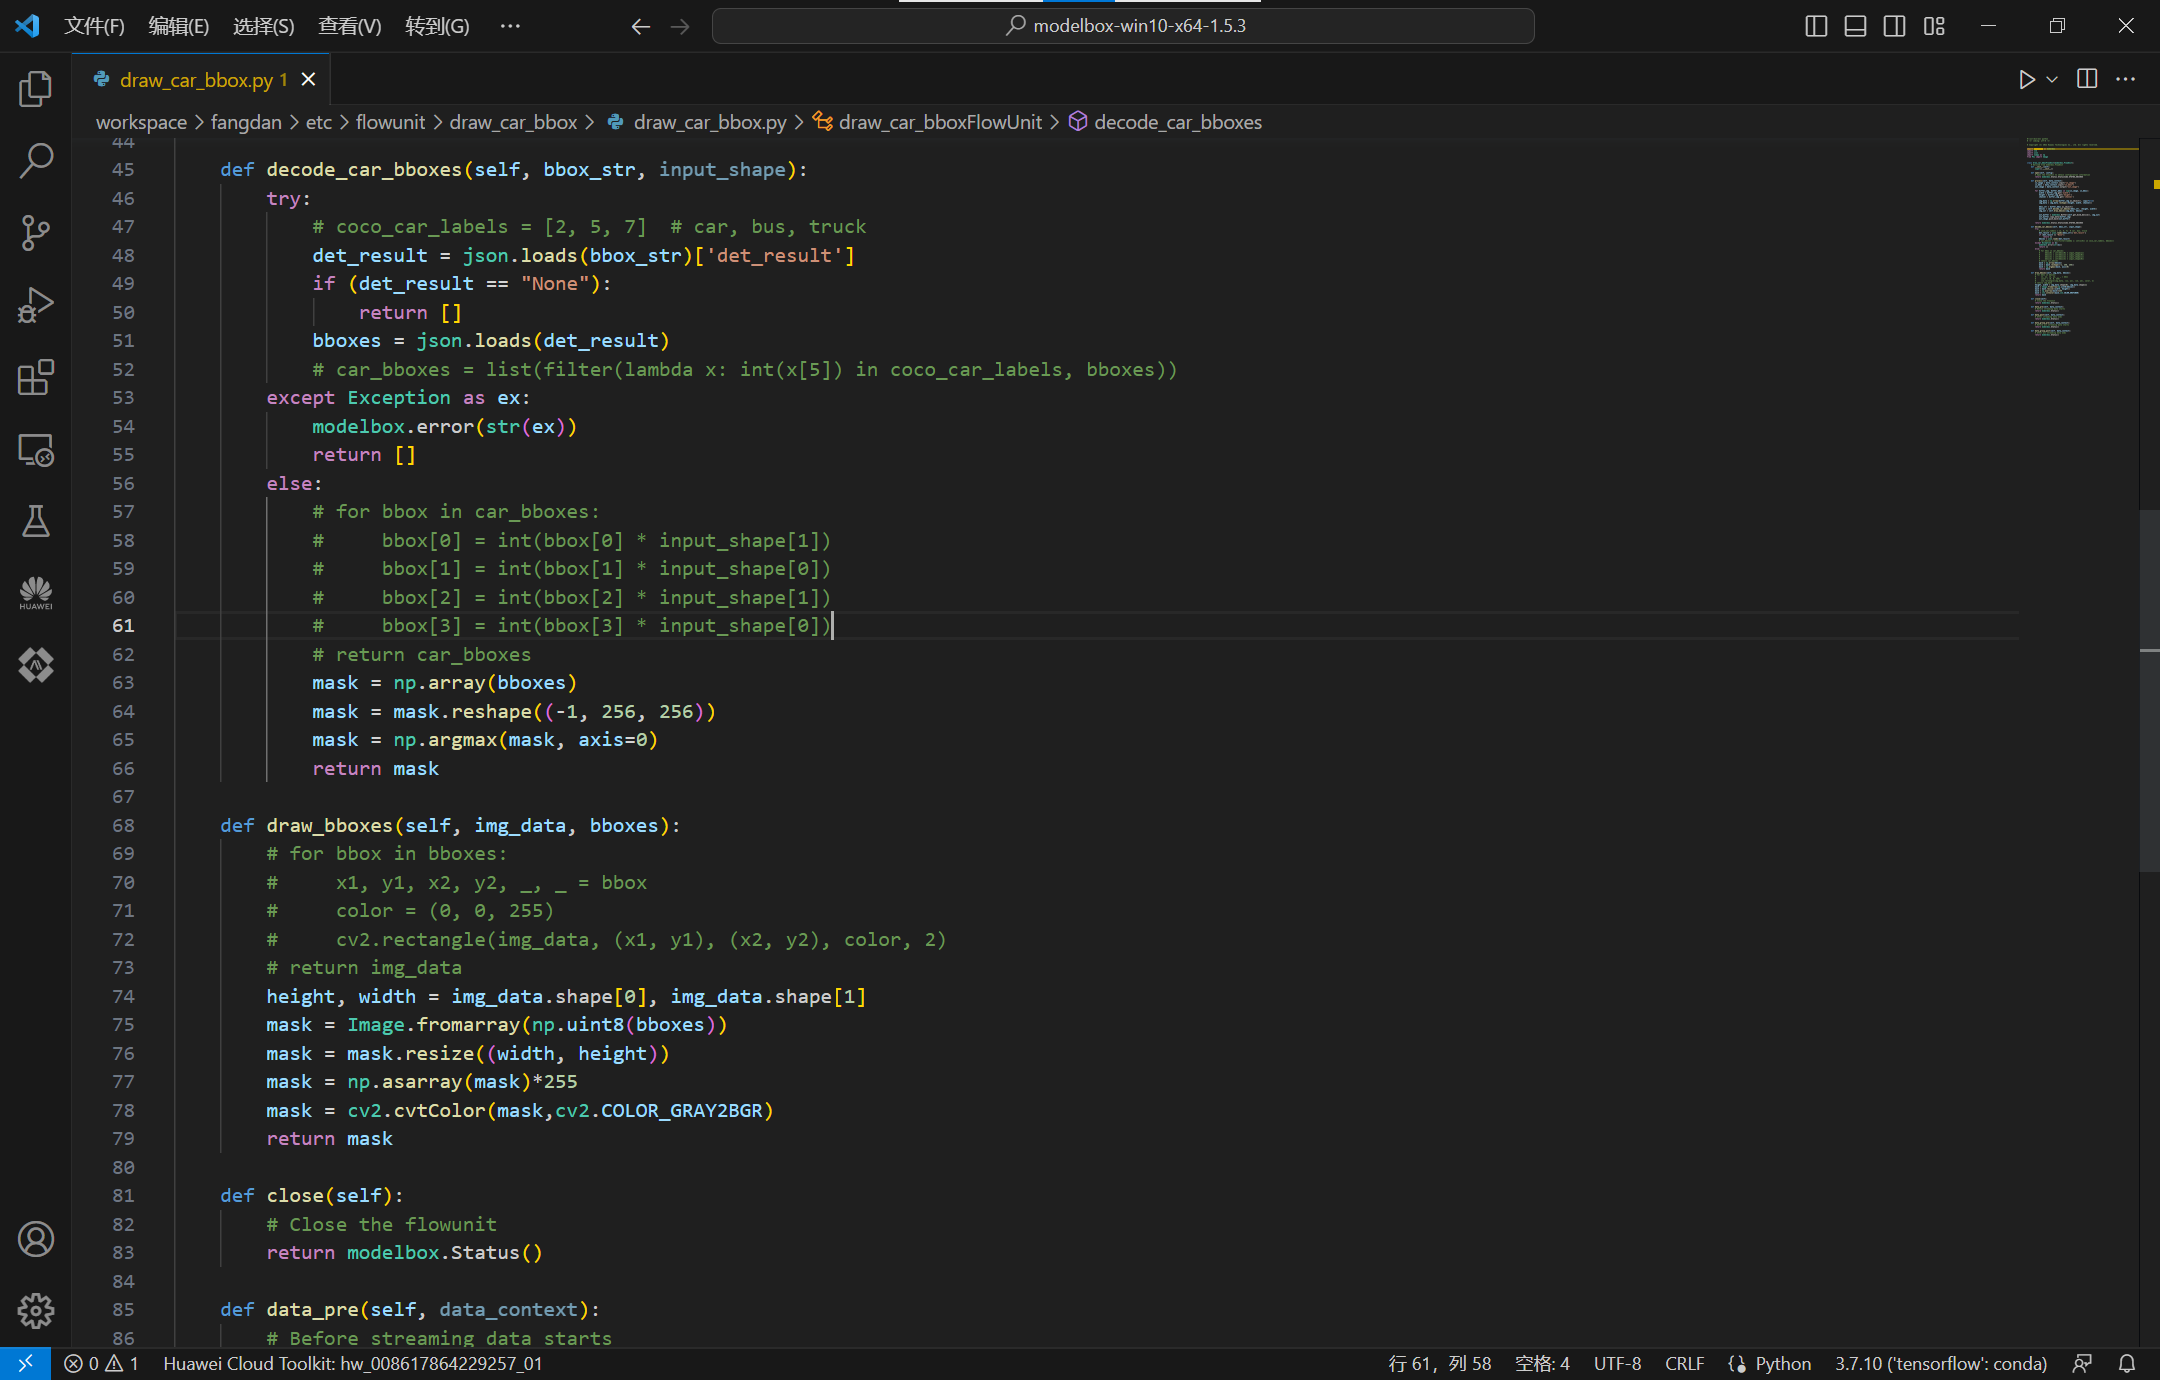2160x1380 pixels.
Task: Open the Run and Debug view
Action: [x=36, y=305]
